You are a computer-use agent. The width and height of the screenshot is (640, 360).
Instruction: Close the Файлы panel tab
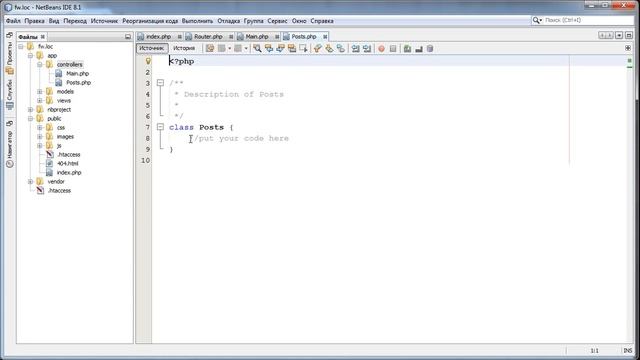point(42,37)
